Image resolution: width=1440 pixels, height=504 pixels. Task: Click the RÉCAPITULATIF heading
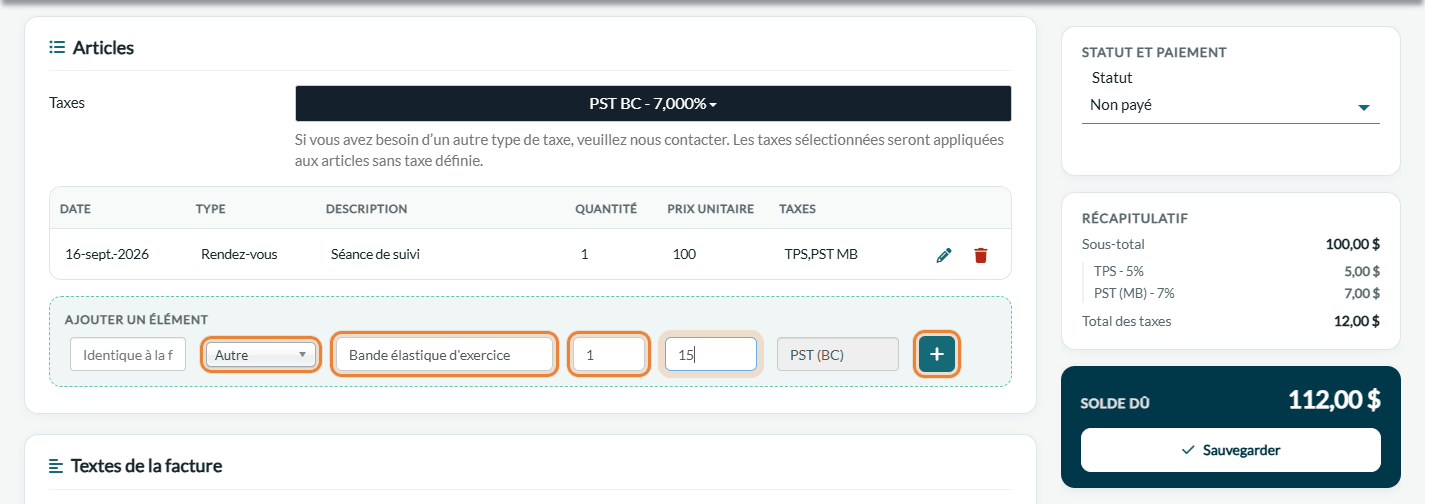[1135, 218]
